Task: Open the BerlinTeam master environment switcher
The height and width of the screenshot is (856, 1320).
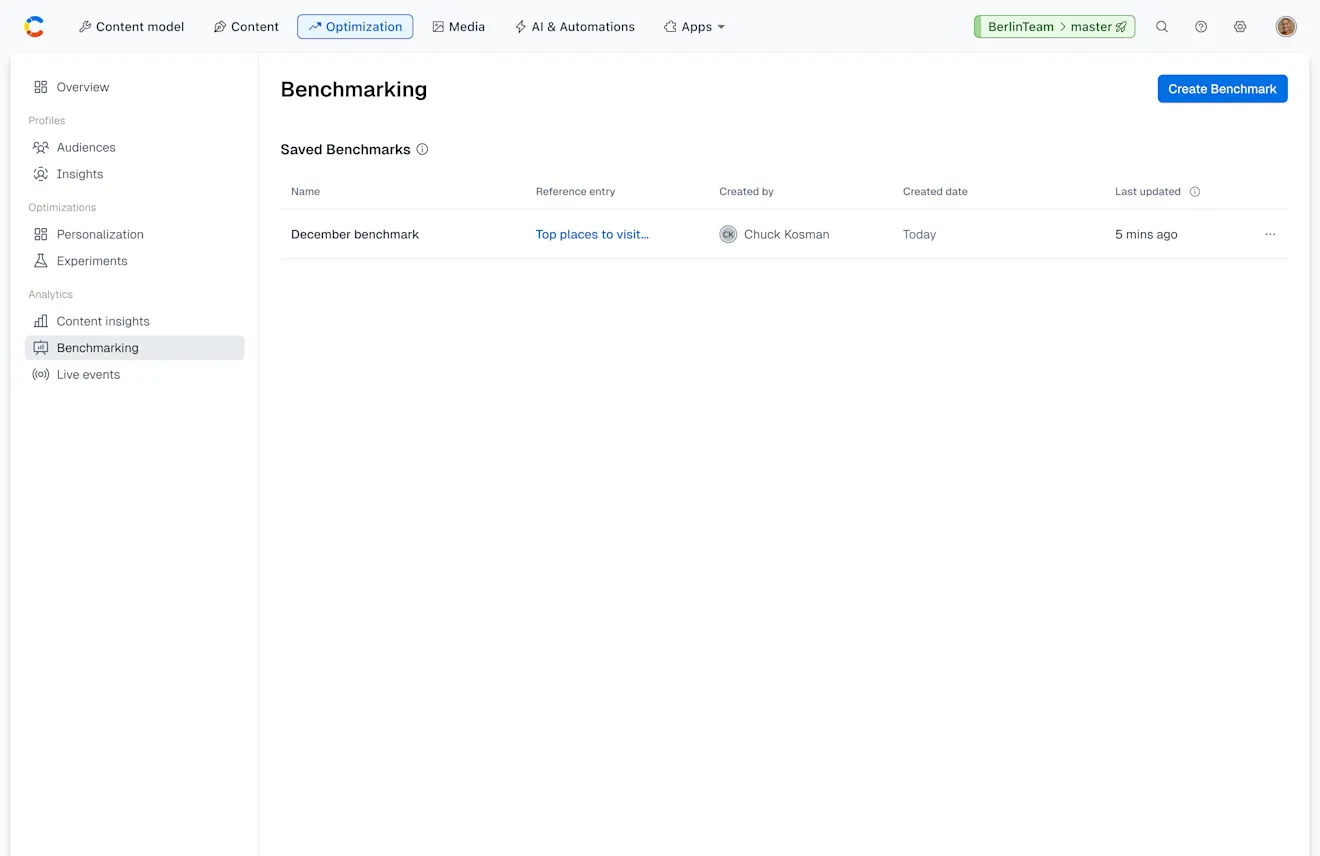Action: [x=1054, y=26]
